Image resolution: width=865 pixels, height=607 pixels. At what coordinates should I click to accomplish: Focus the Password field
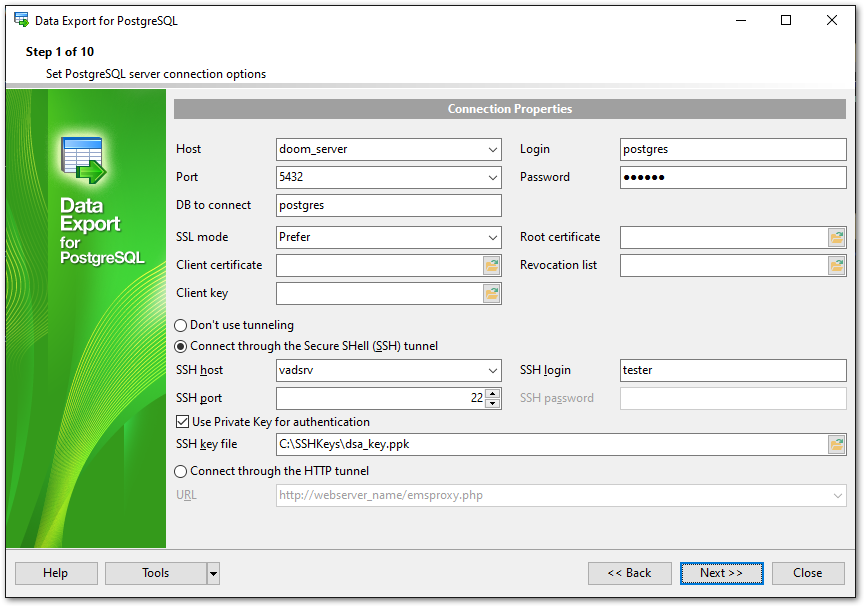(733, 178)
